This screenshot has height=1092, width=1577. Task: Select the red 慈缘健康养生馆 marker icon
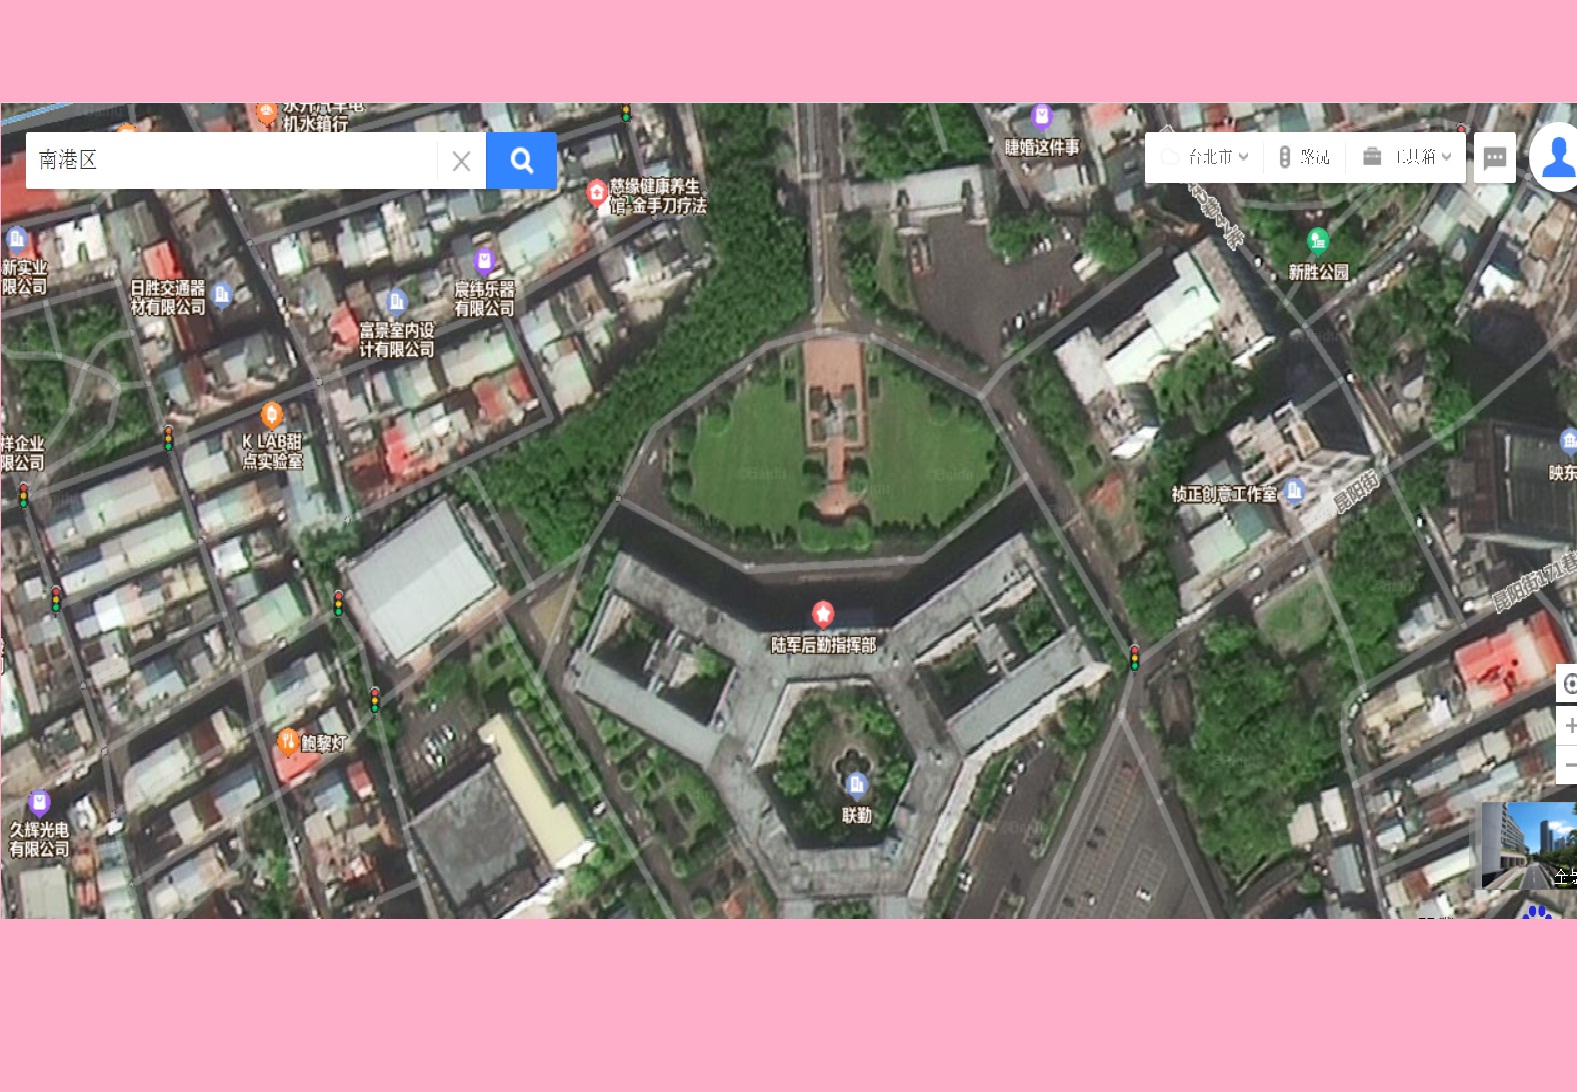point(597,191)
